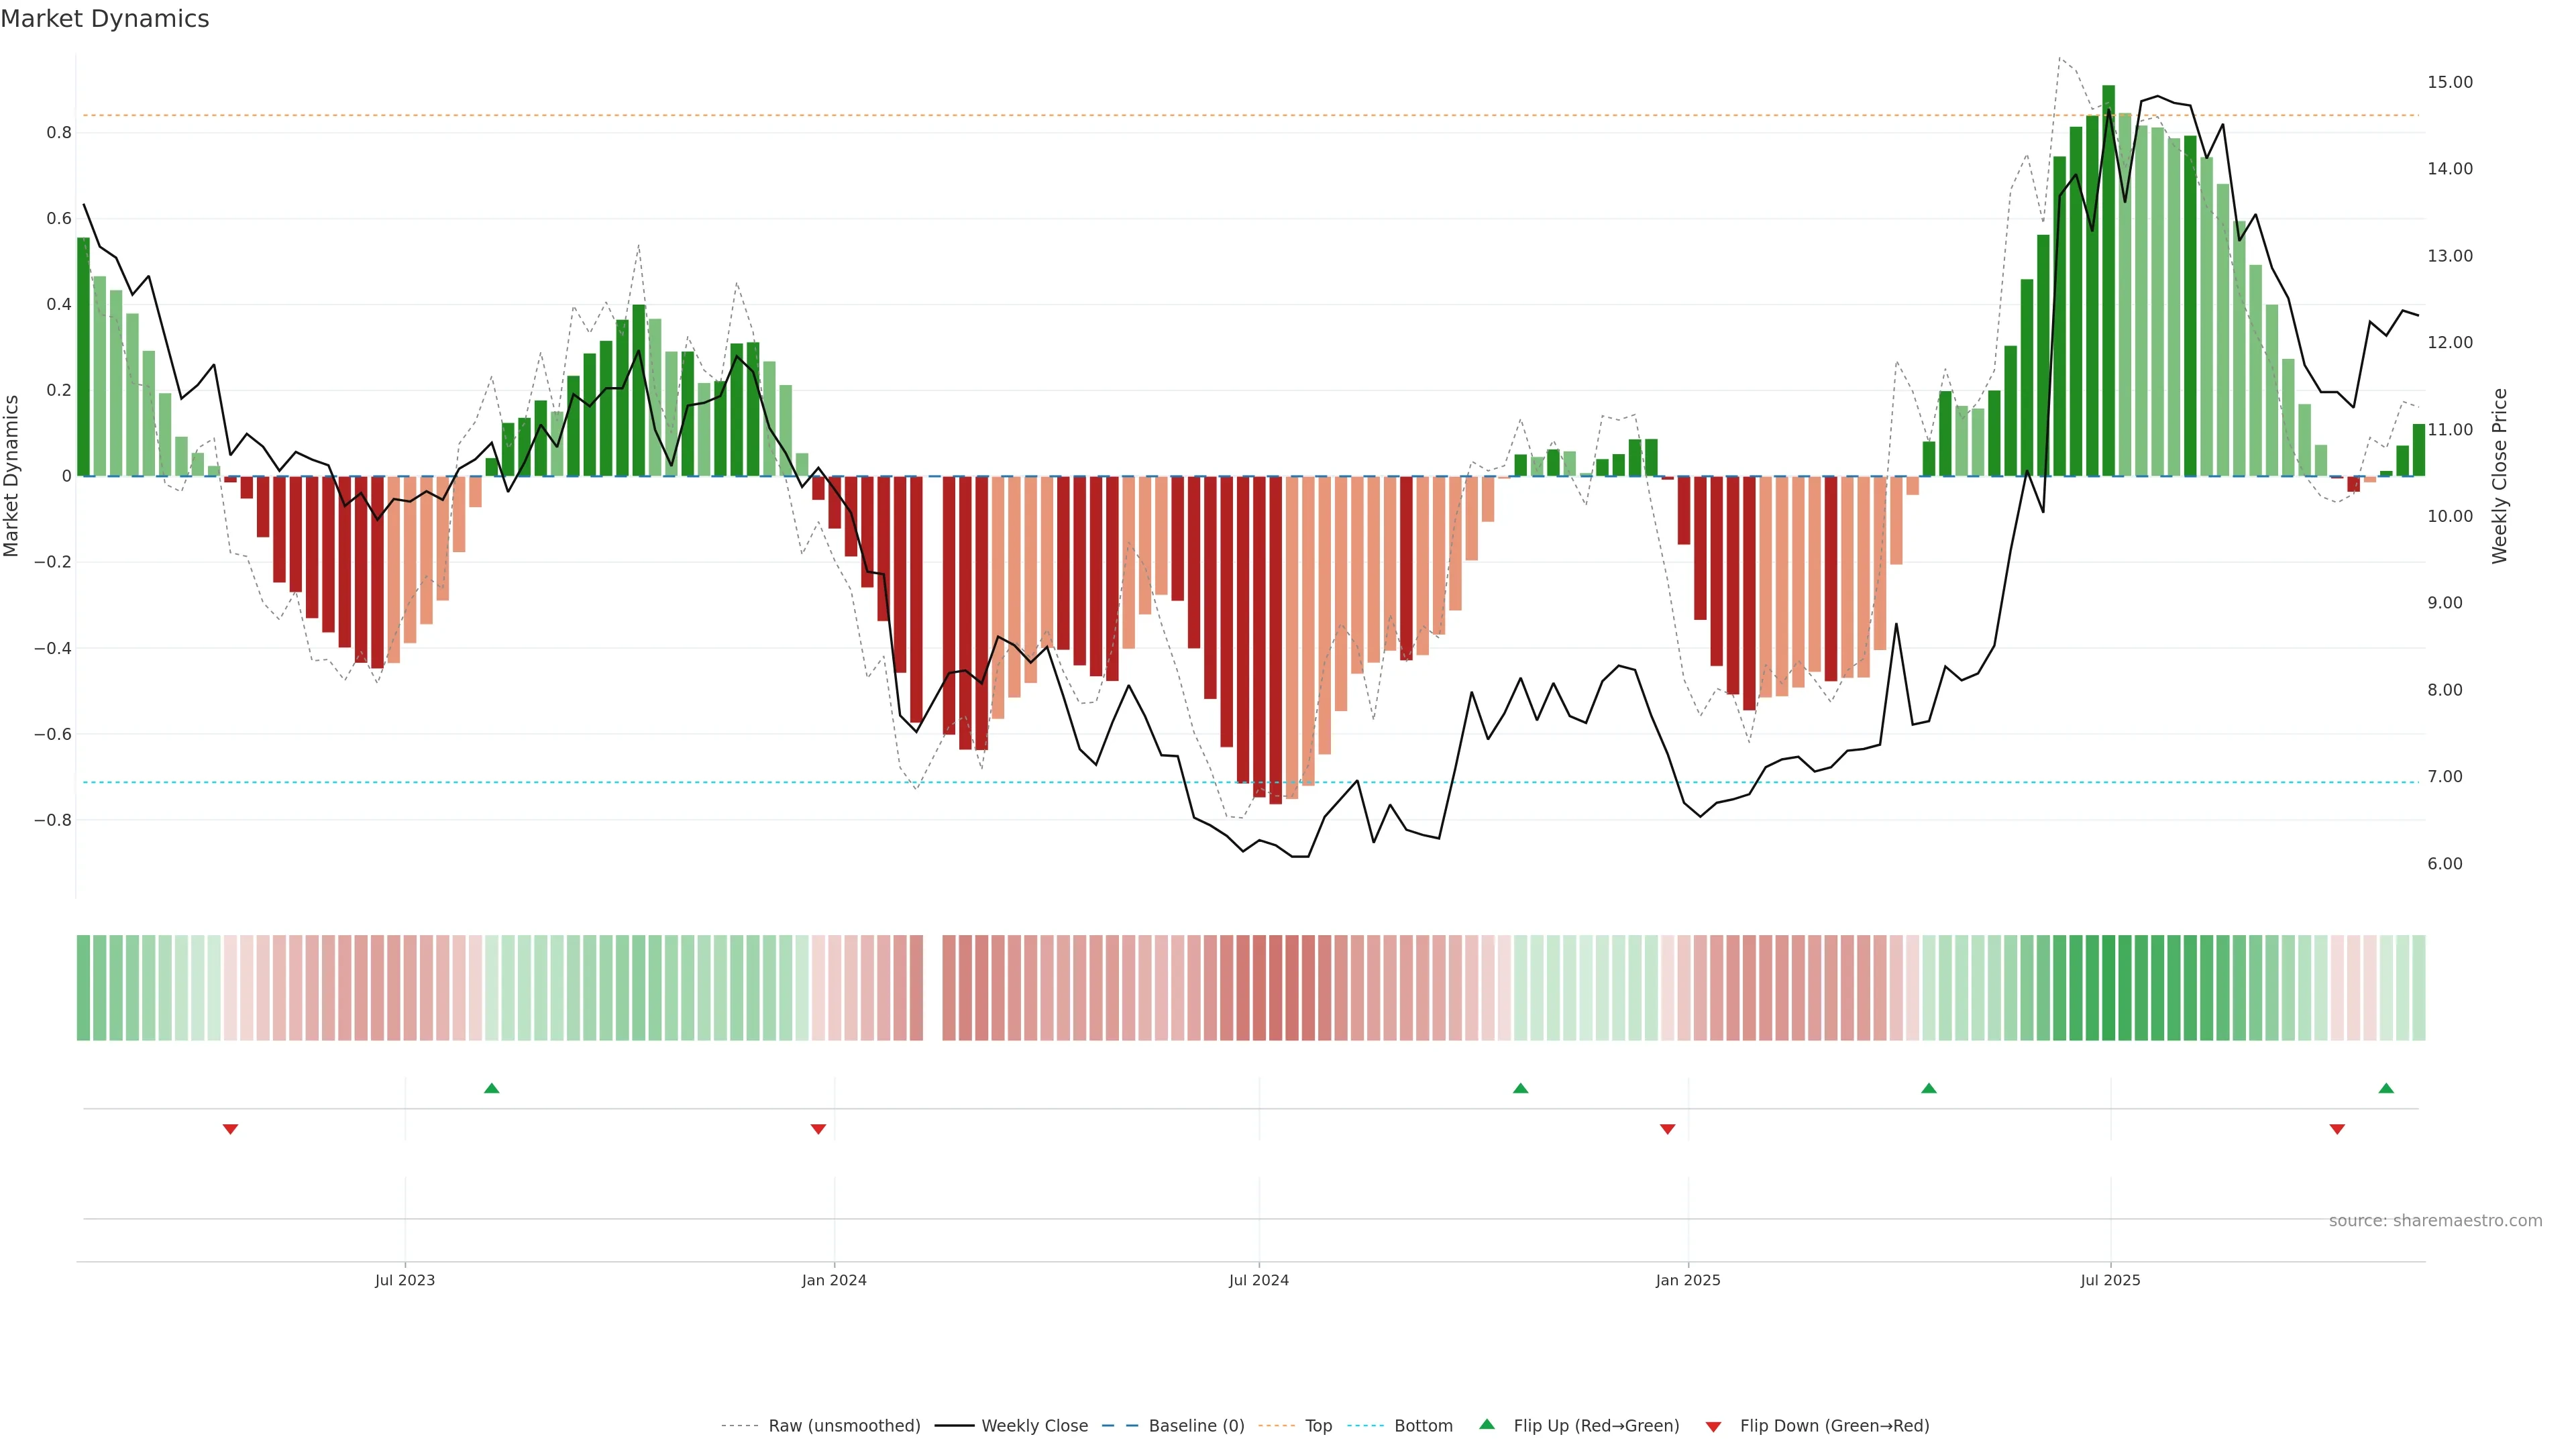Click the final red flip-down triangle in late 2025

pyautogui.click(x=2337, y=1129)
